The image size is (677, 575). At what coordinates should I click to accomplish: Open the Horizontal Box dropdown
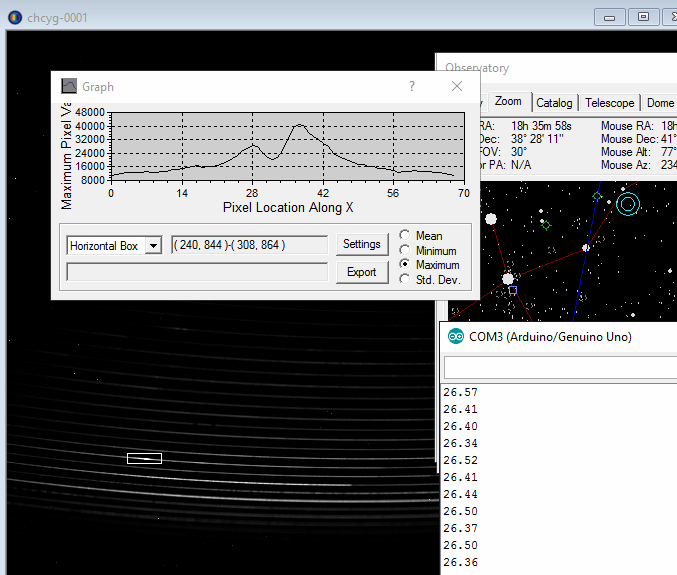(x=152, y=246)
